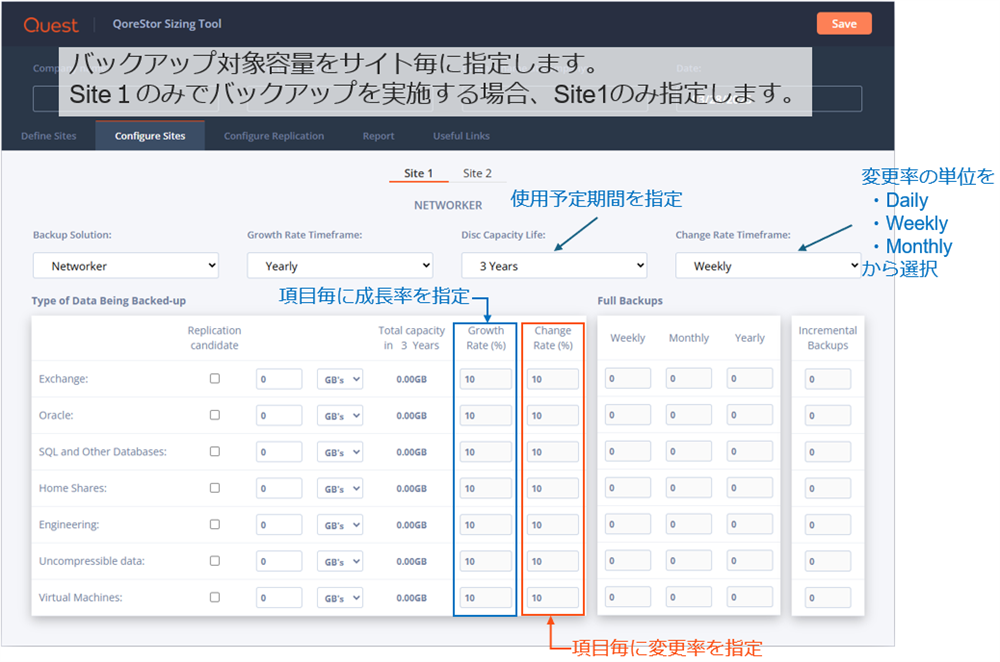Tick SQL and Other Databases replication checkbox
This screenshot has height=662, width=1000.
point(215,451)
